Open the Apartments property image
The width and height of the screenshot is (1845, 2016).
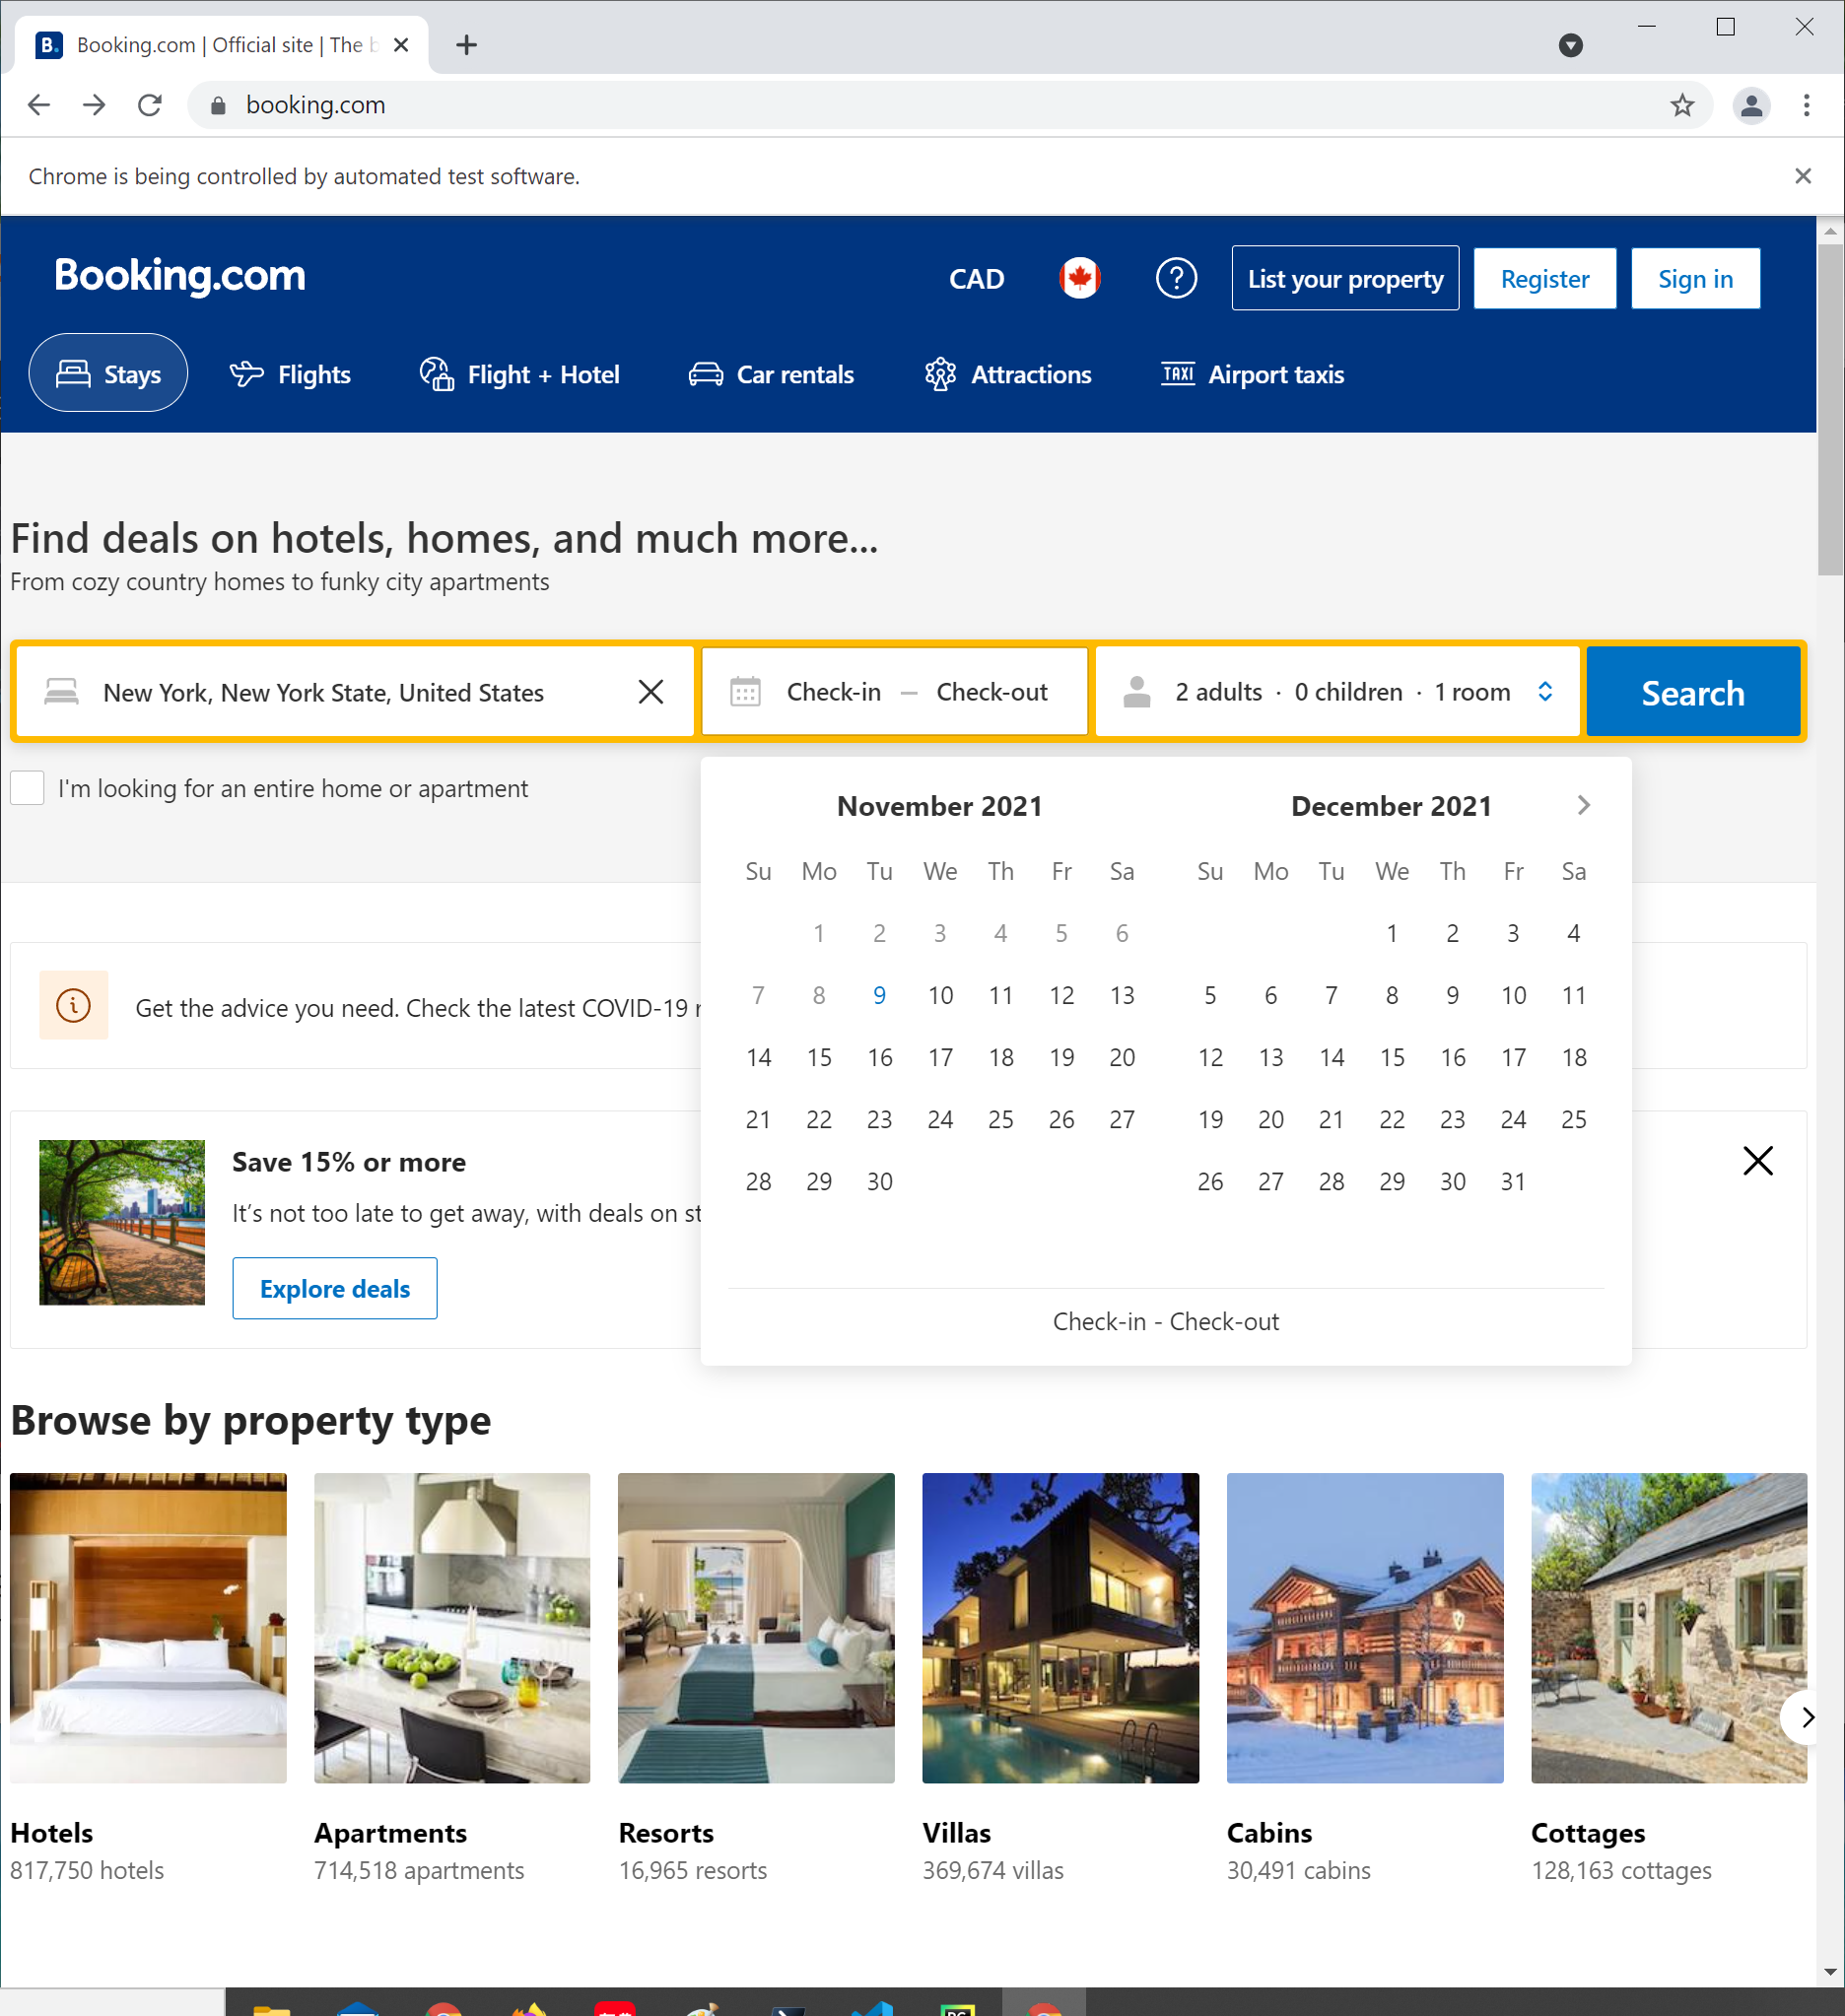pos(452,1627)
